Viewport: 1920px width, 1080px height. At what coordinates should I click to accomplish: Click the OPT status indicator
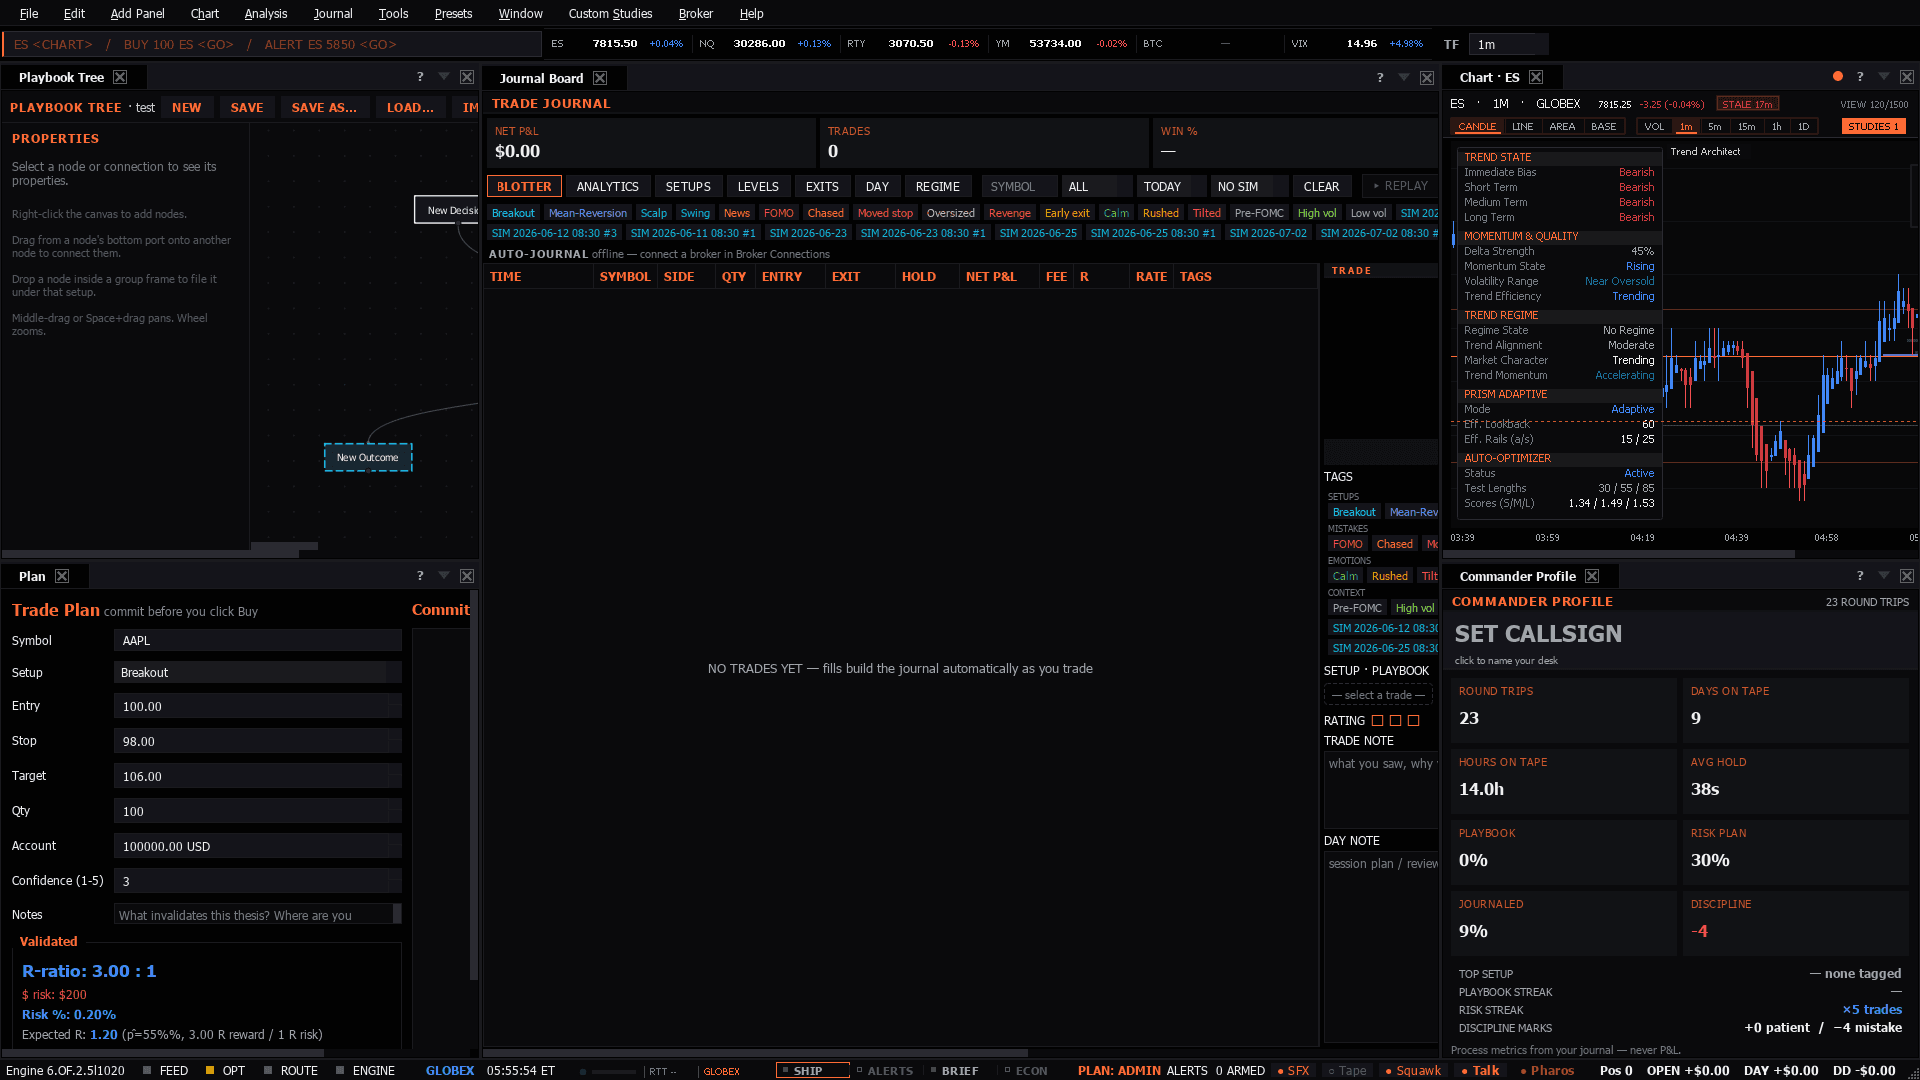coord(225,1070)
